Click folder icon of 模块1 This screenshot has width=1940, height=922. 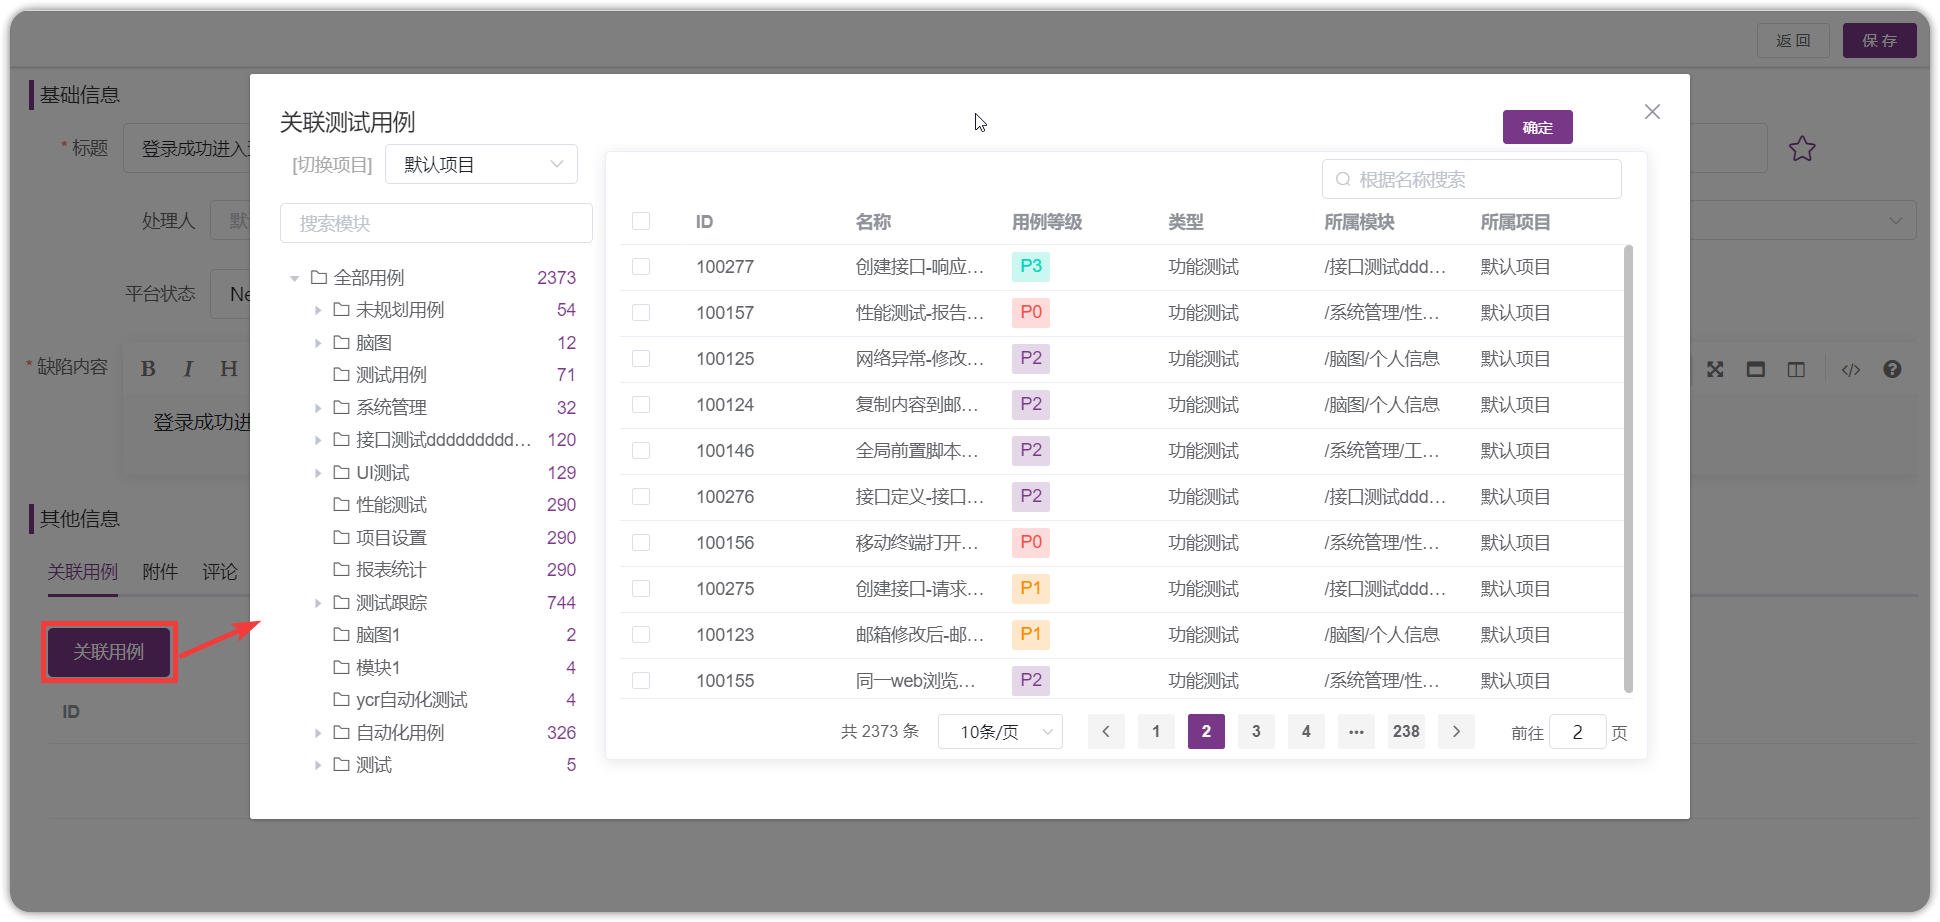point(341,667)
